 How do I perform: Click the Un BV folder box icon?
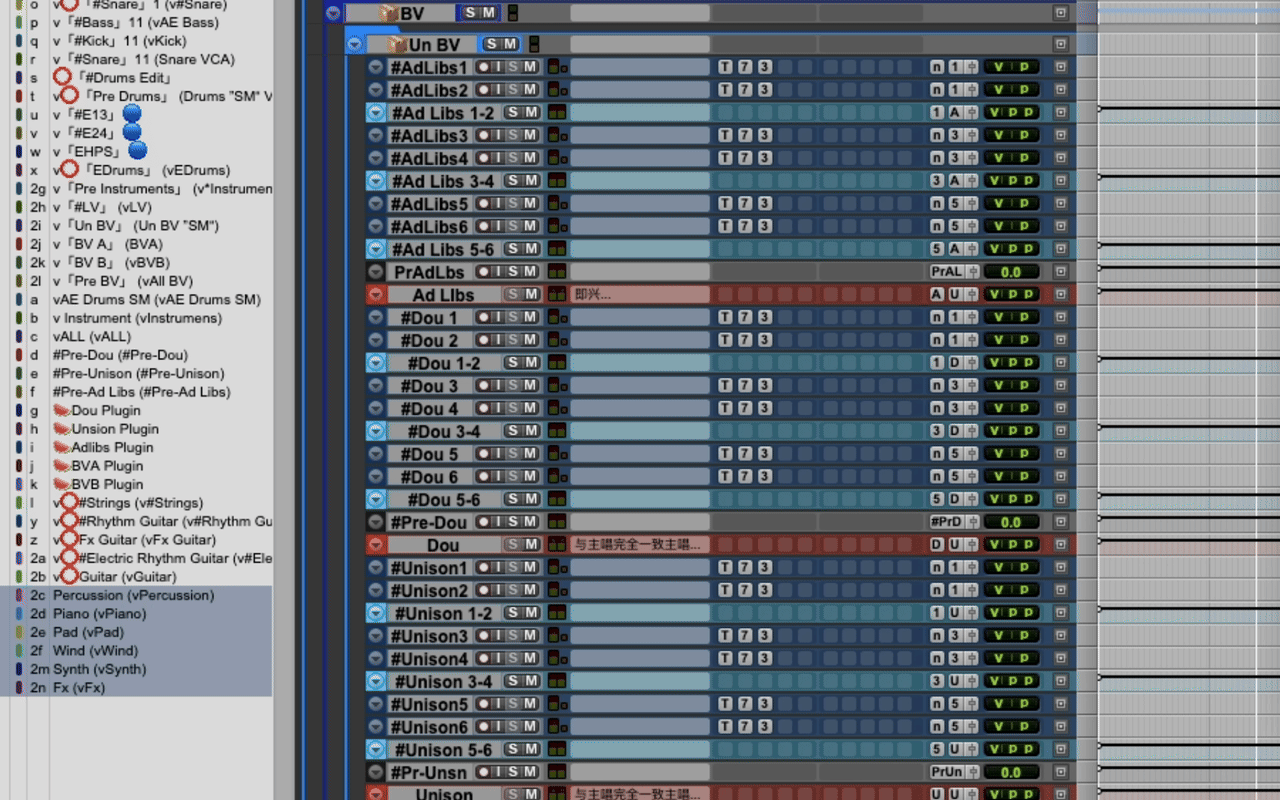click(x=397, y=44)
